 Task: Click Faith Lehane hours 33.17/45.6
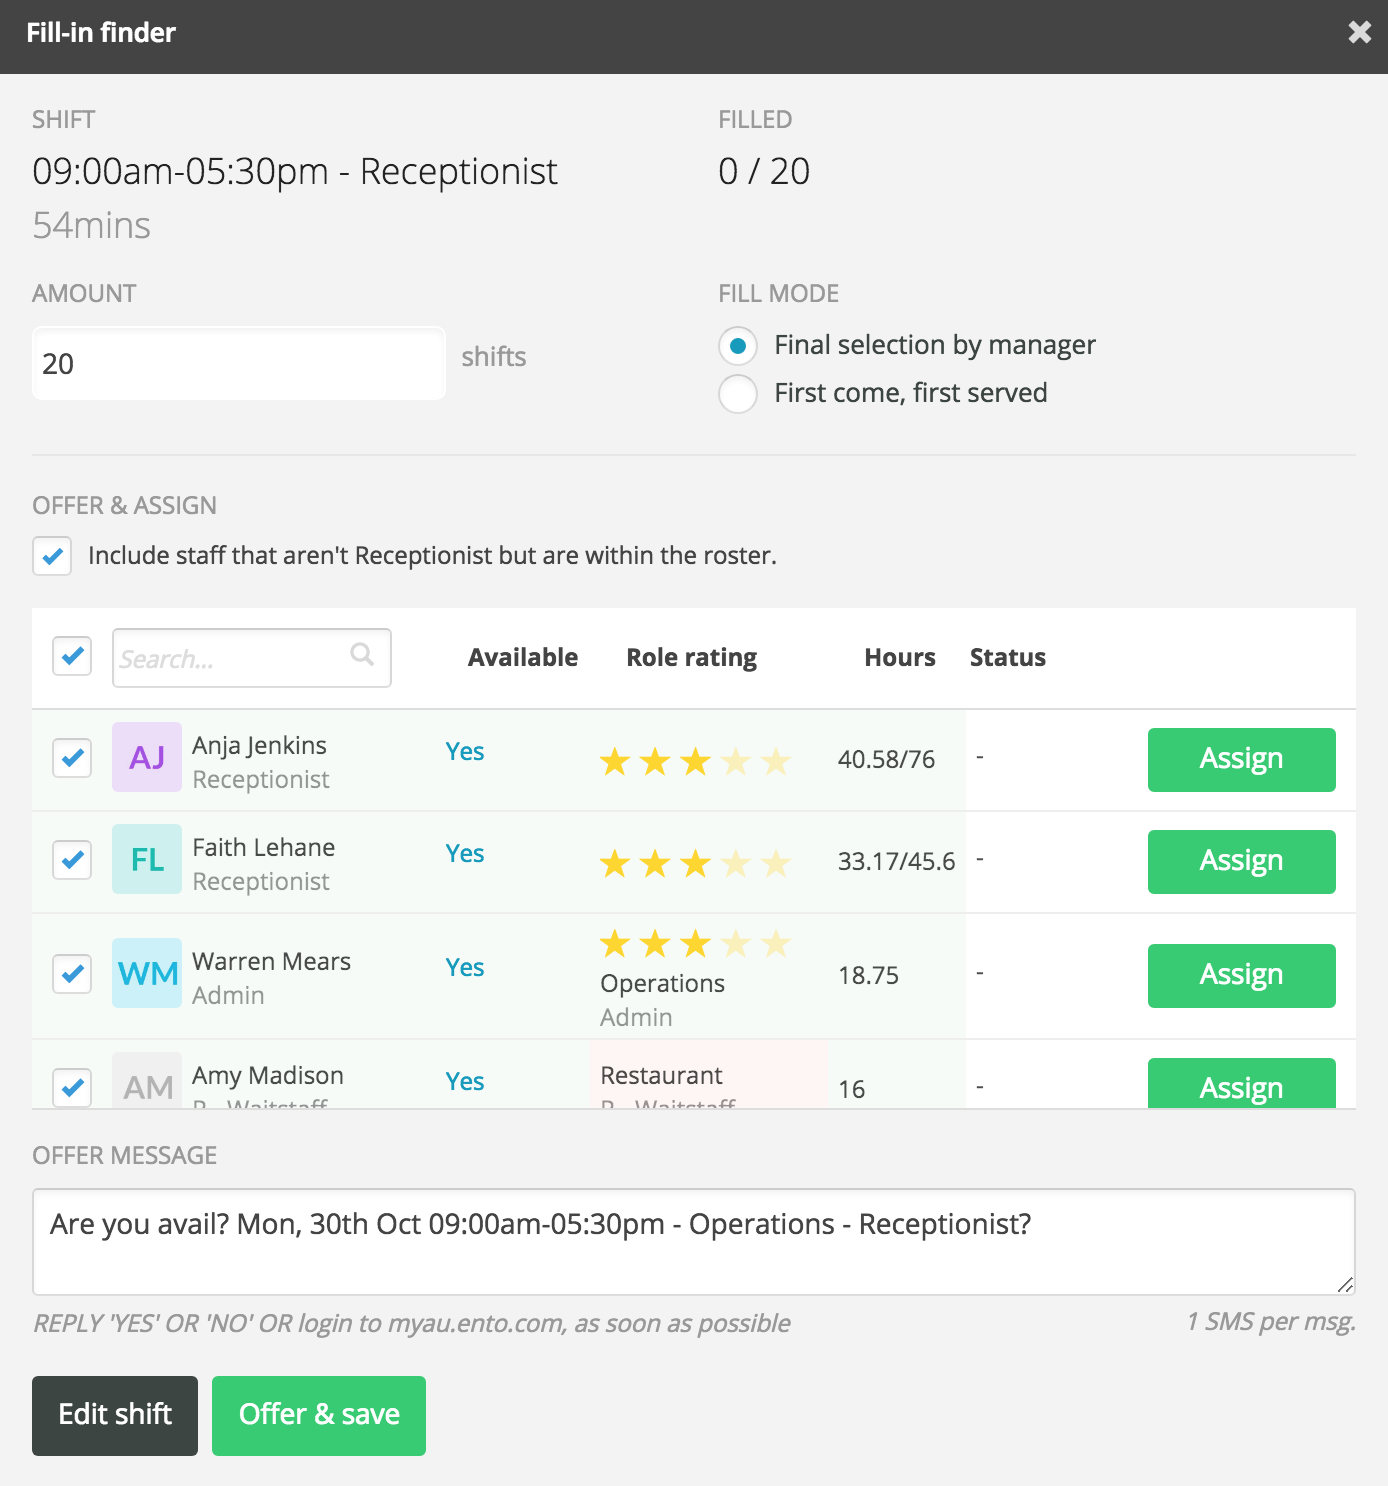click(897, 861)
